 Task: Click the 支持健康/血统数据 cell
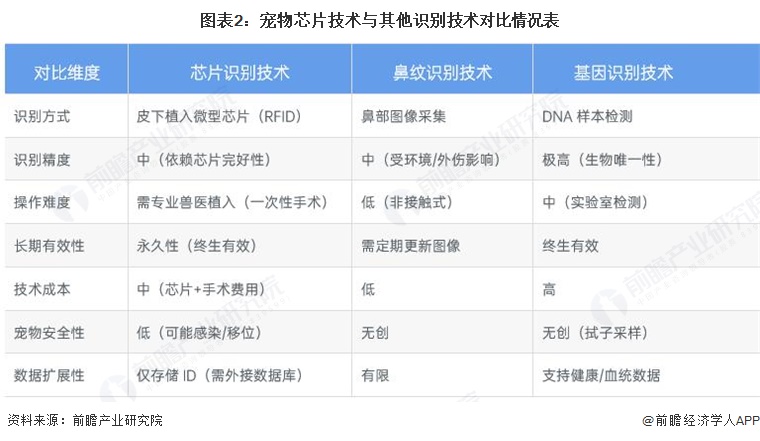(601, 376)
